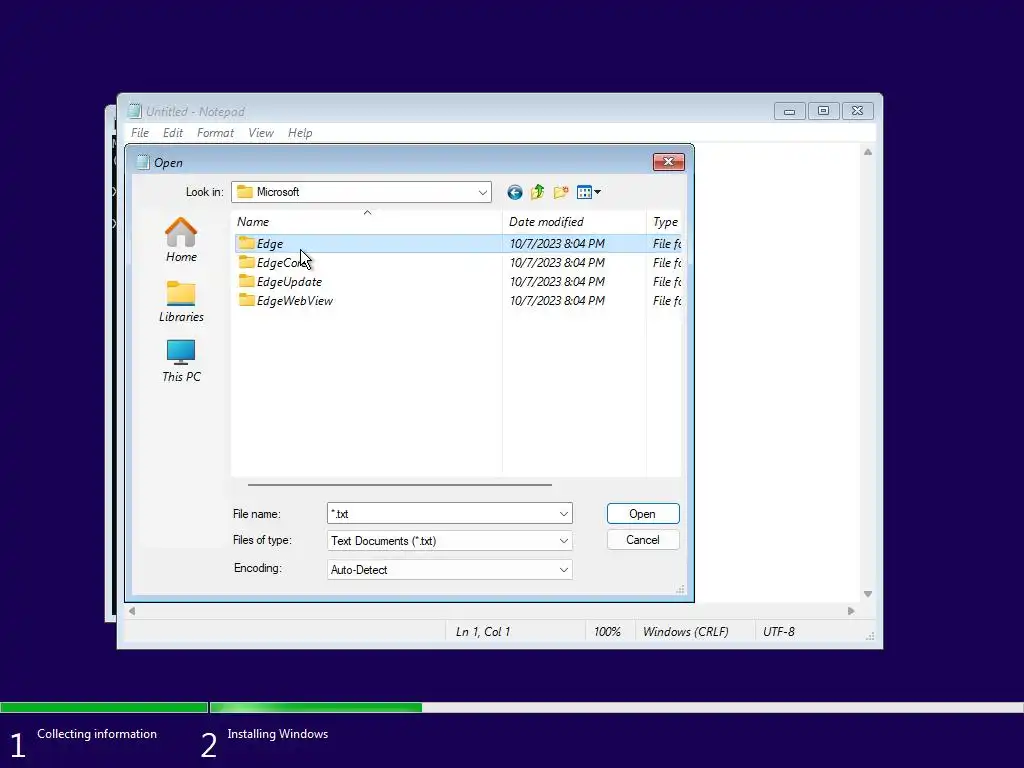This screenshot has width=1024, height=768.
Task: Sort files by the Name column header
Action: pos(366,222)
